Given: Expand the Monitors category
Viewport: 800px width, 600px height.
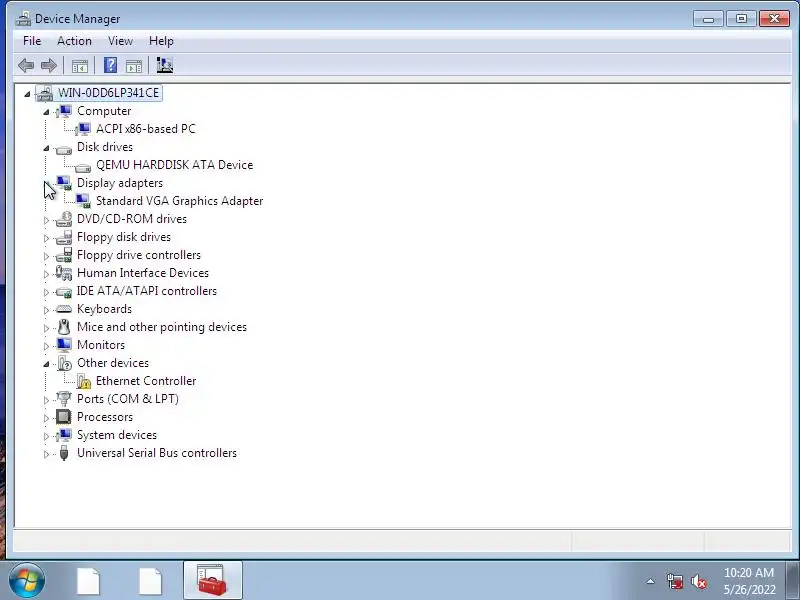Looking at the screenshot, I should pyautogui.click(x=46, y=346).
